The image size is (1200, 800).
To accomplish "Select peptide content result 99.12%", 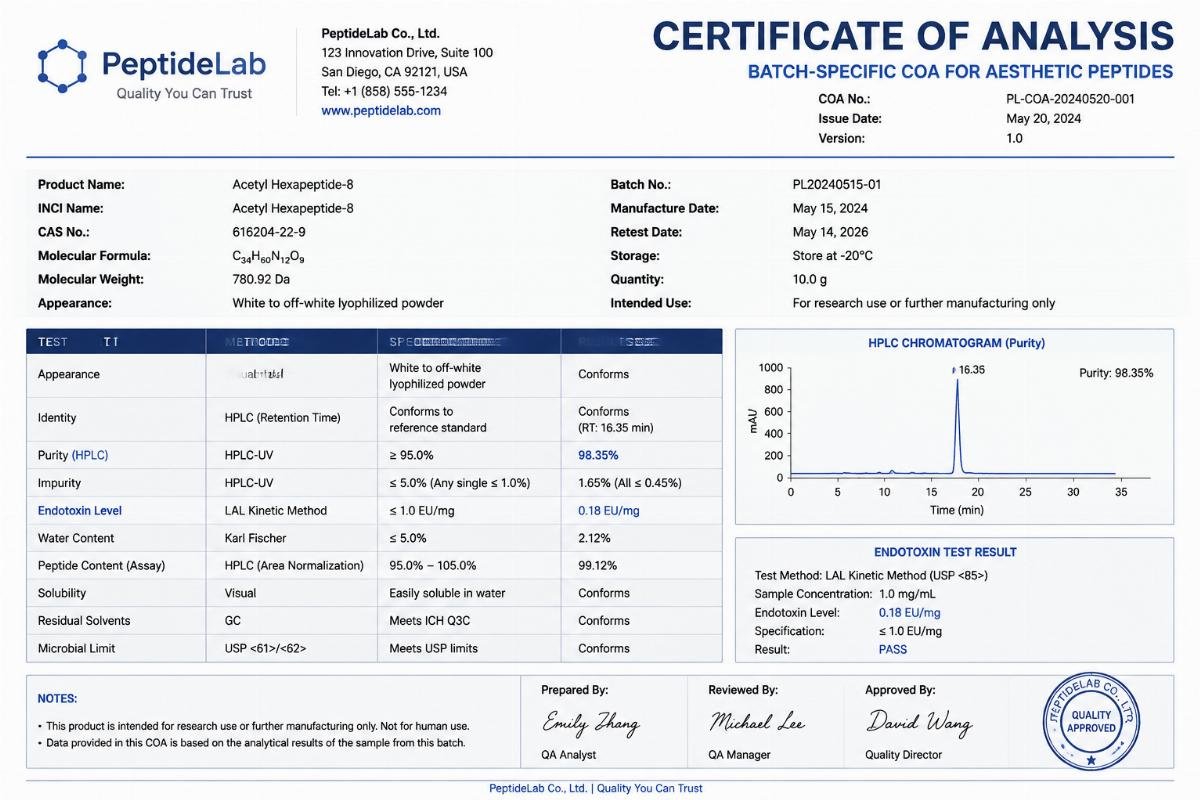I will tap(598, 565).
